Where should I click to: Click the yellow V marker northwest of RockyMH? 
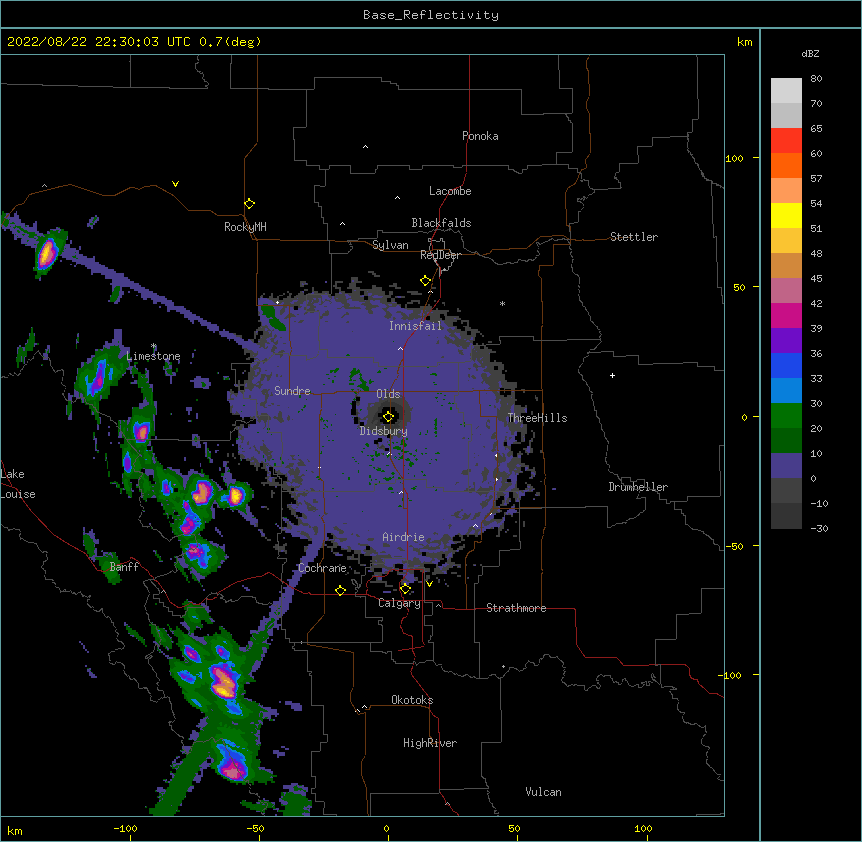point(175,184)
